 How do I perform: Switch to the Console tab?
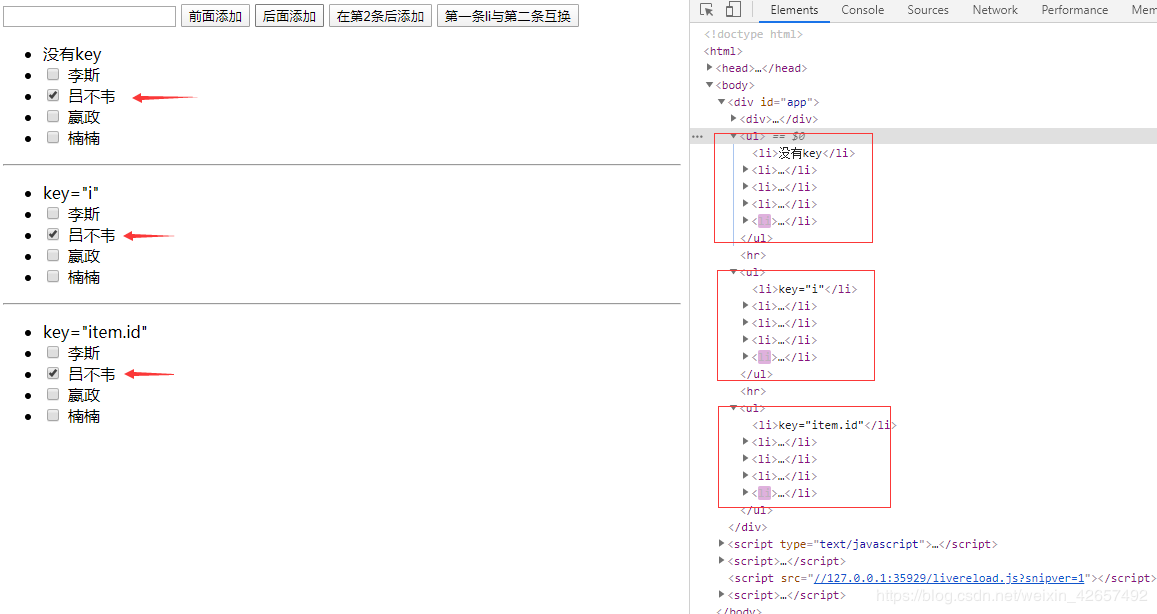863,10
